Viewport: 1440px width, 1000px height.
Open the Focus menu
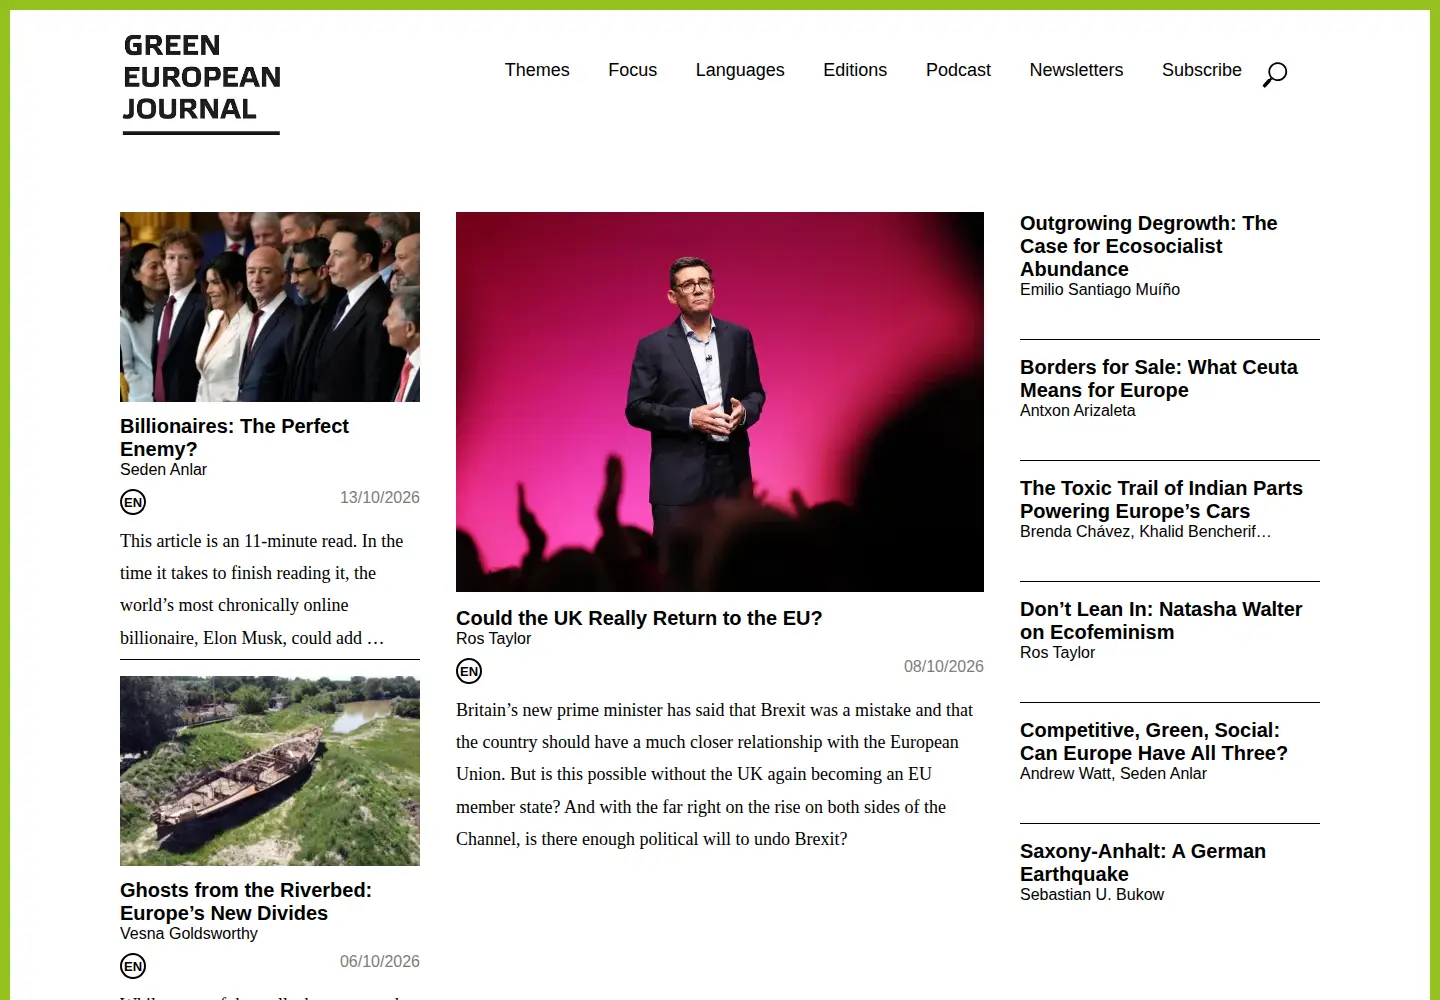633,70
